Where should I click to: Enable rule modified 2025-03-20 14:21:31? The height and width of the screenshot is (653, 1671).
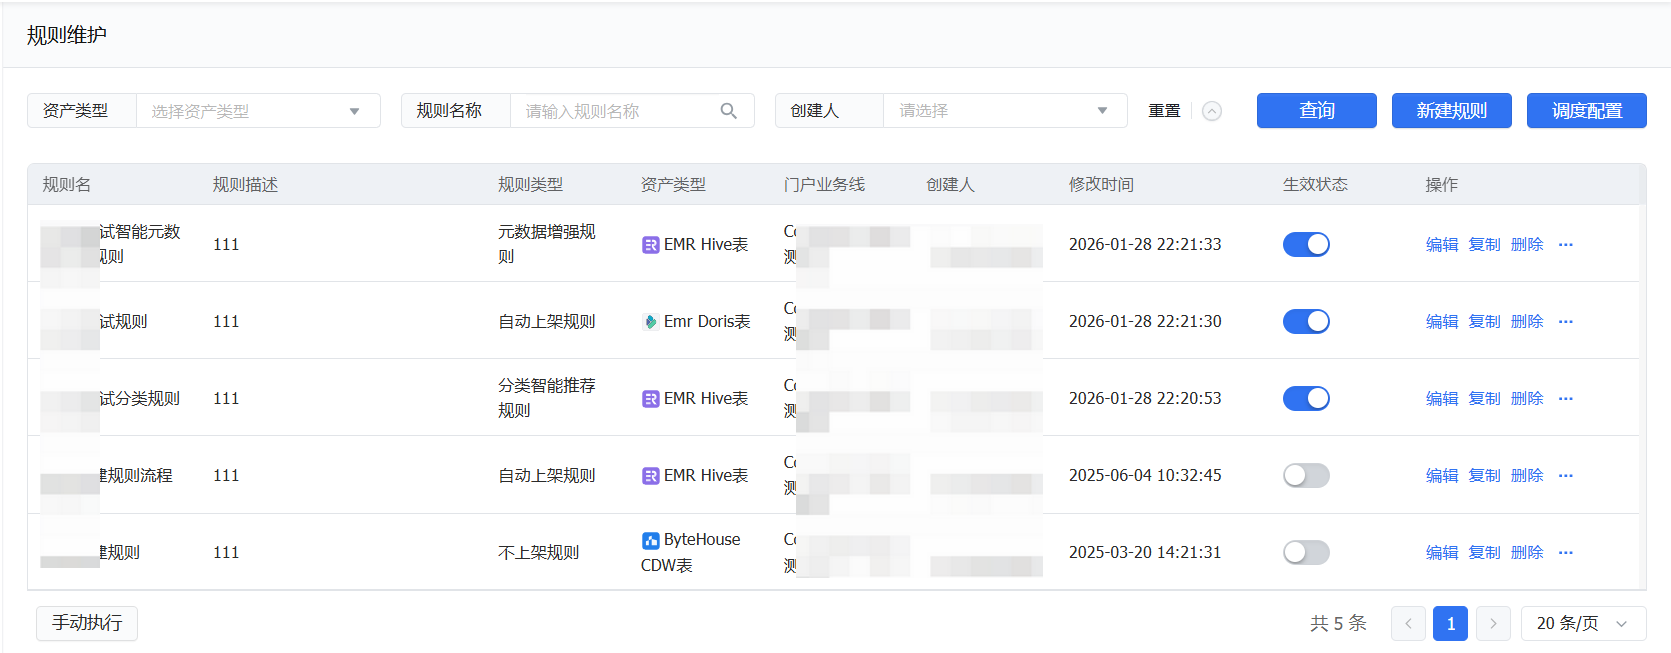pyautogui.click(x=1306, y=552)
